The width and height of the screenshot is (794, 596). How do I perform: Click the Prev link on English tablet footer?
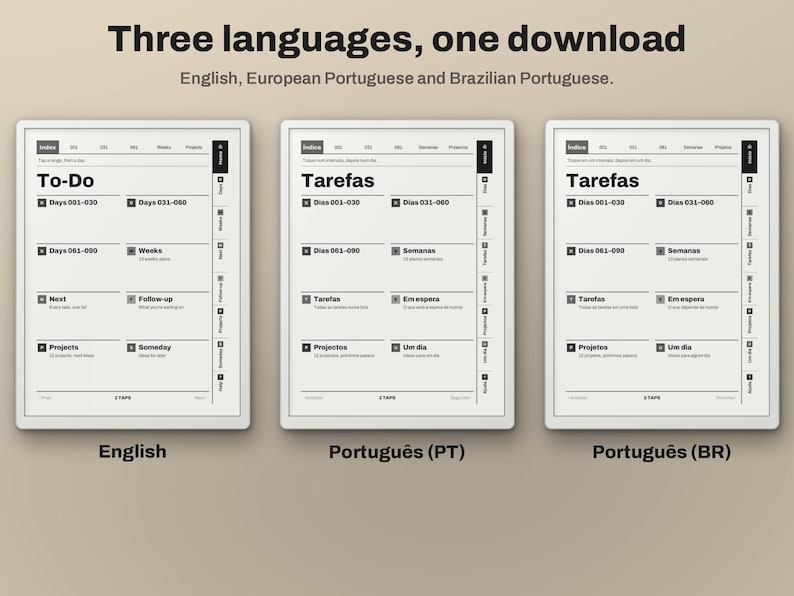45,398
